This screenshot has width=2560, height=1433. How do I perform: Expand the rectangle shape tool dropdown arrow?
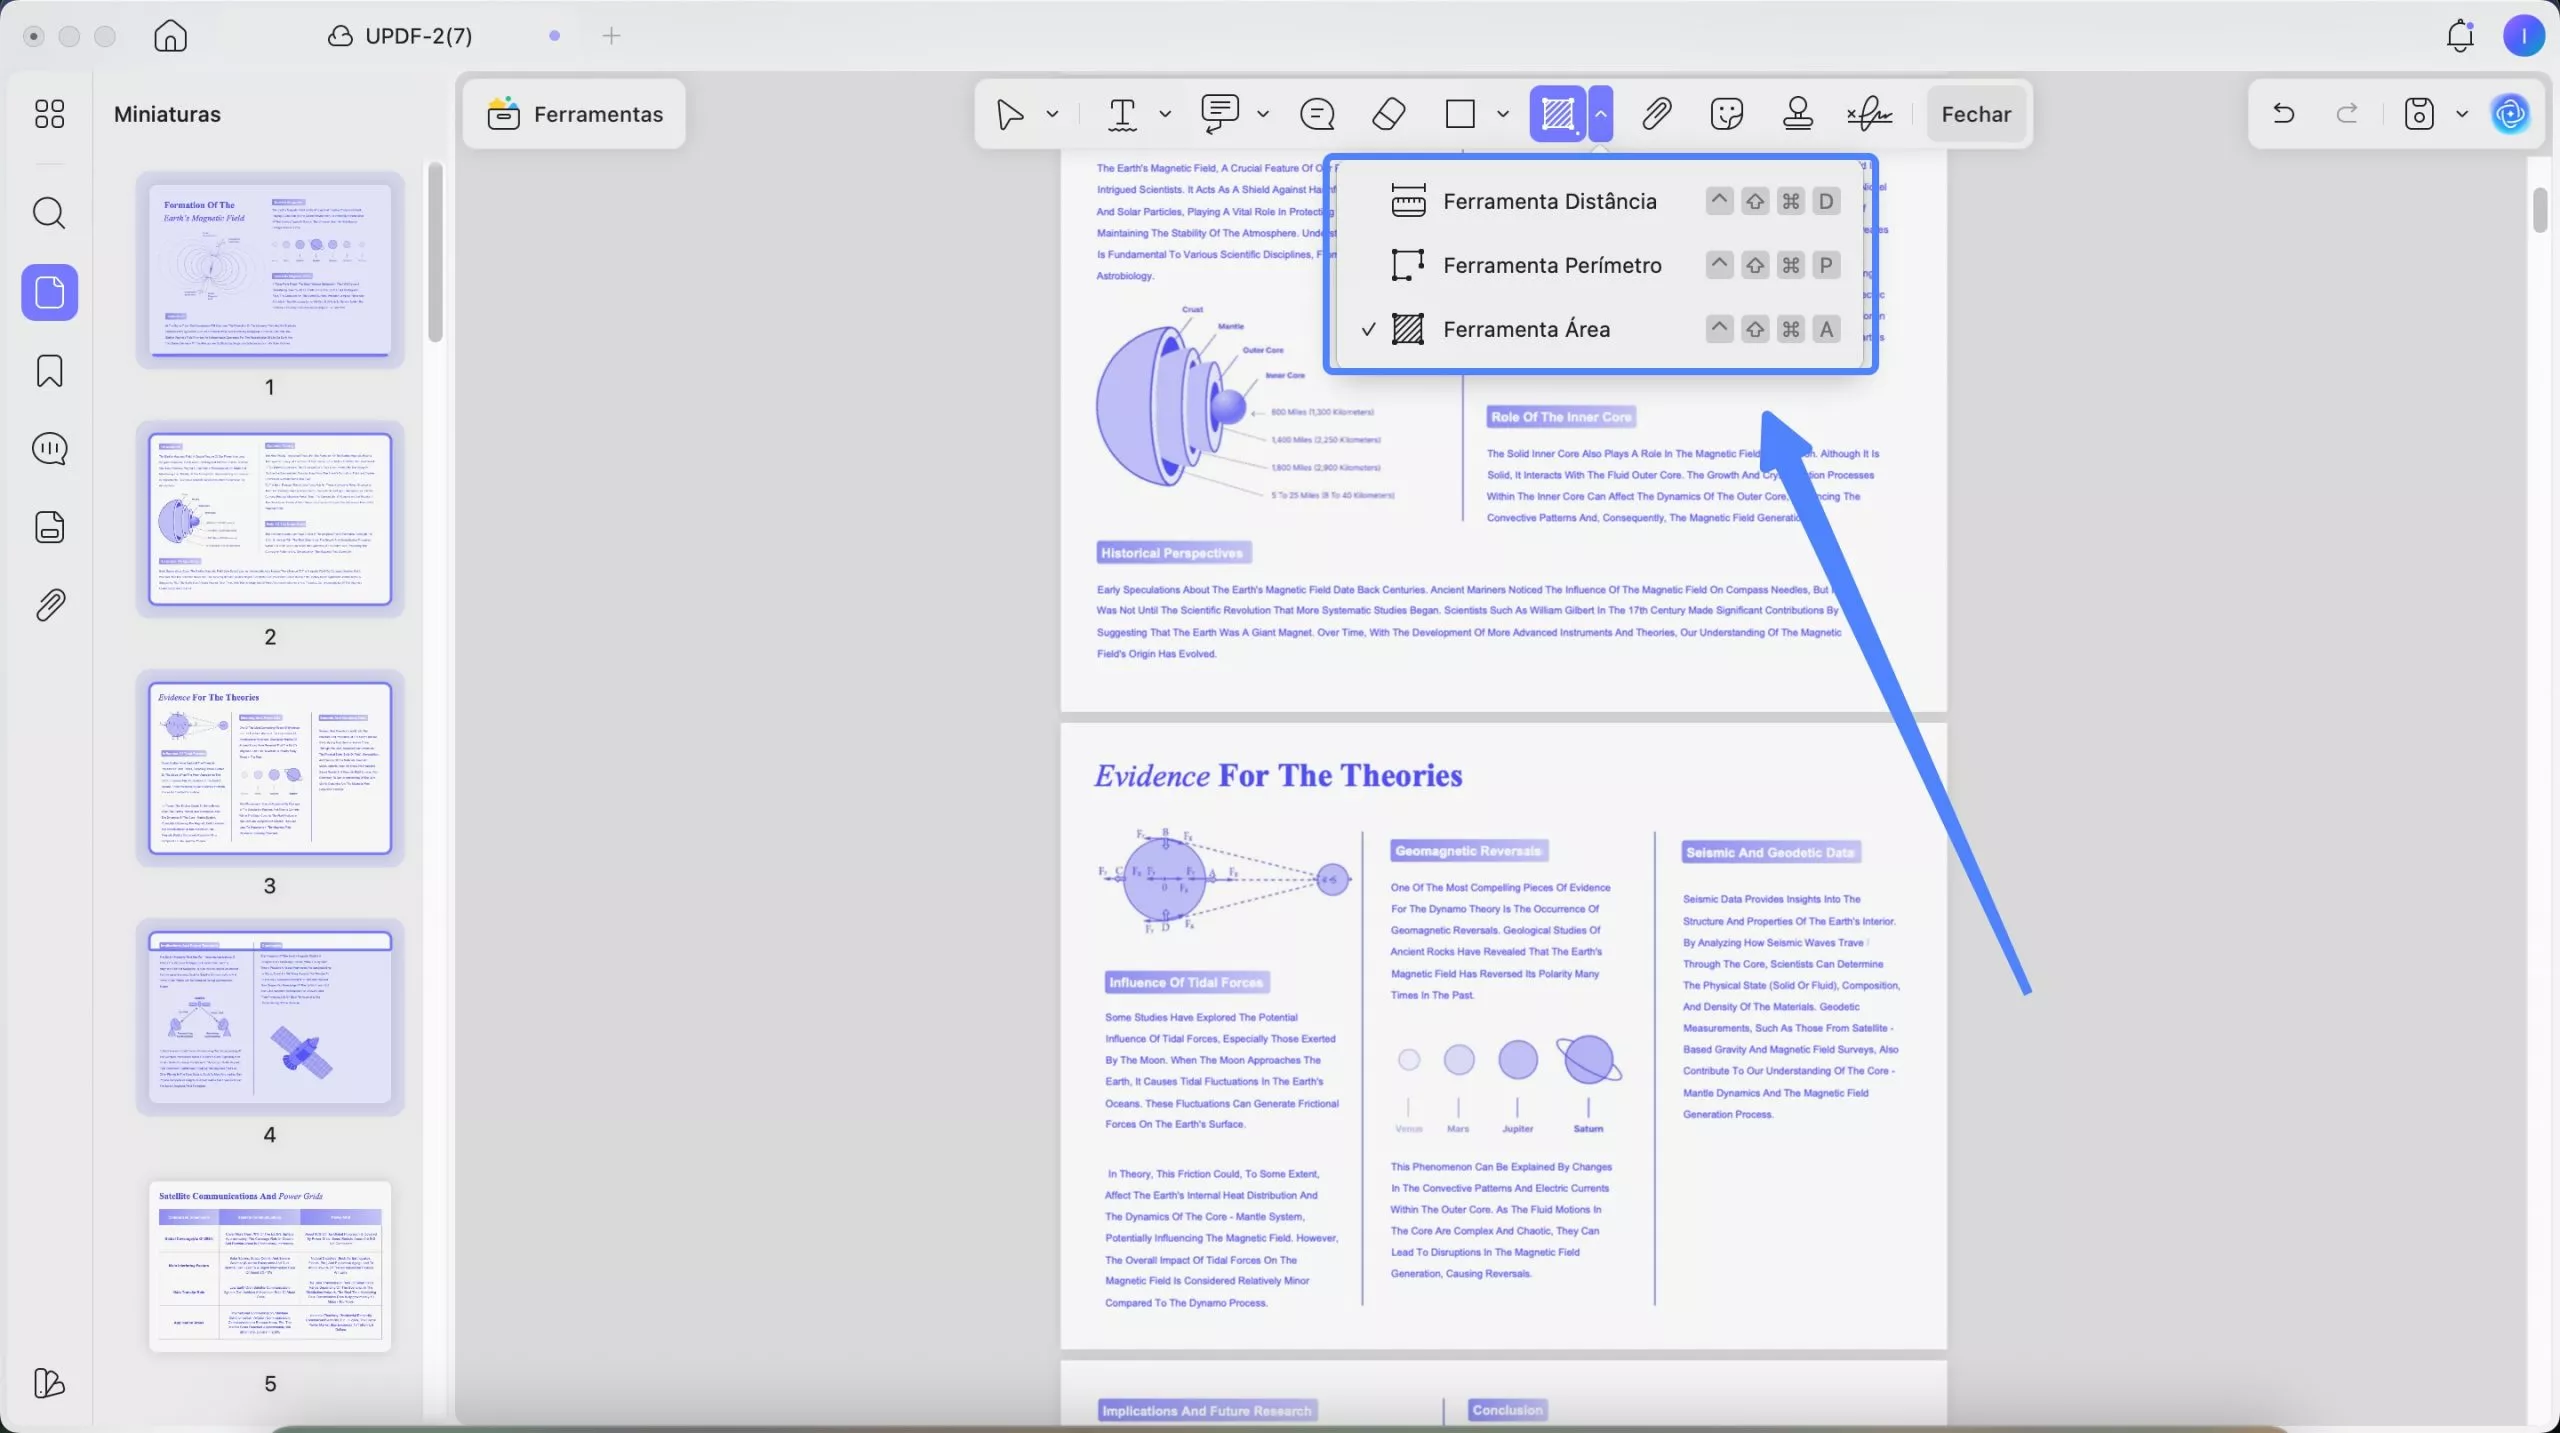coord(1502,114)
